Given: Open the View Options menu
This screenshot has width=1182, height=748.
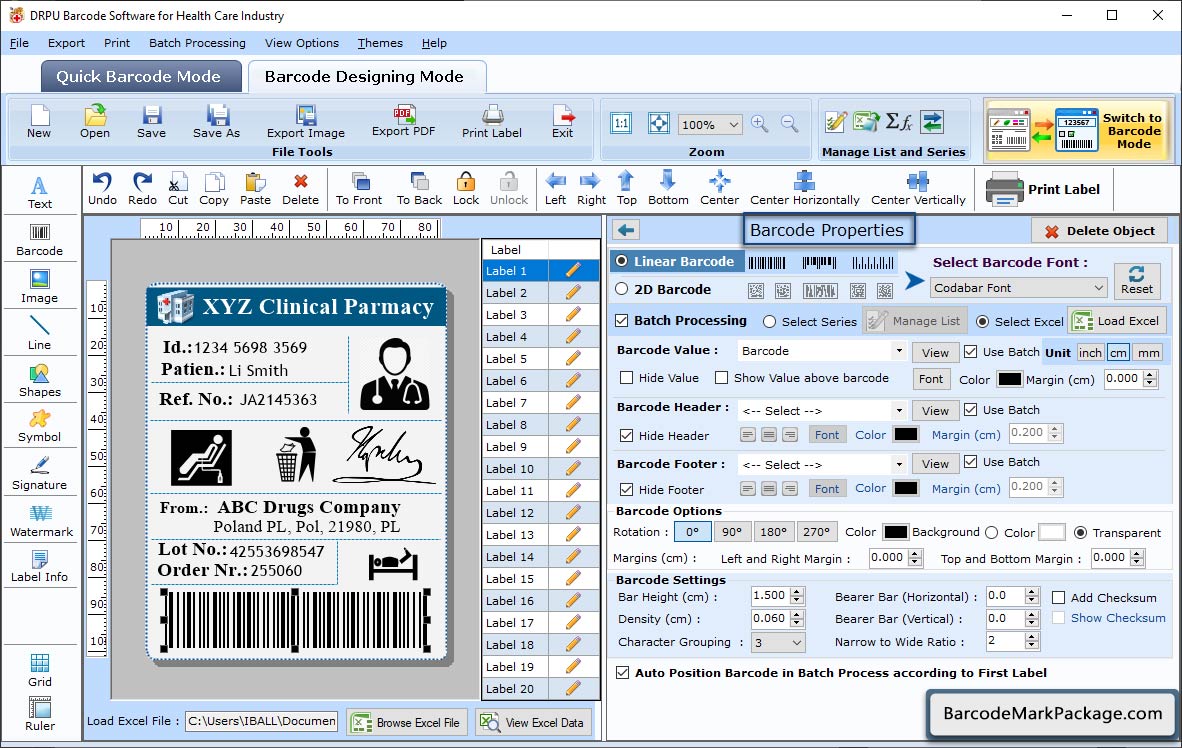Looking at the screenshot, I should click(302, 43).
